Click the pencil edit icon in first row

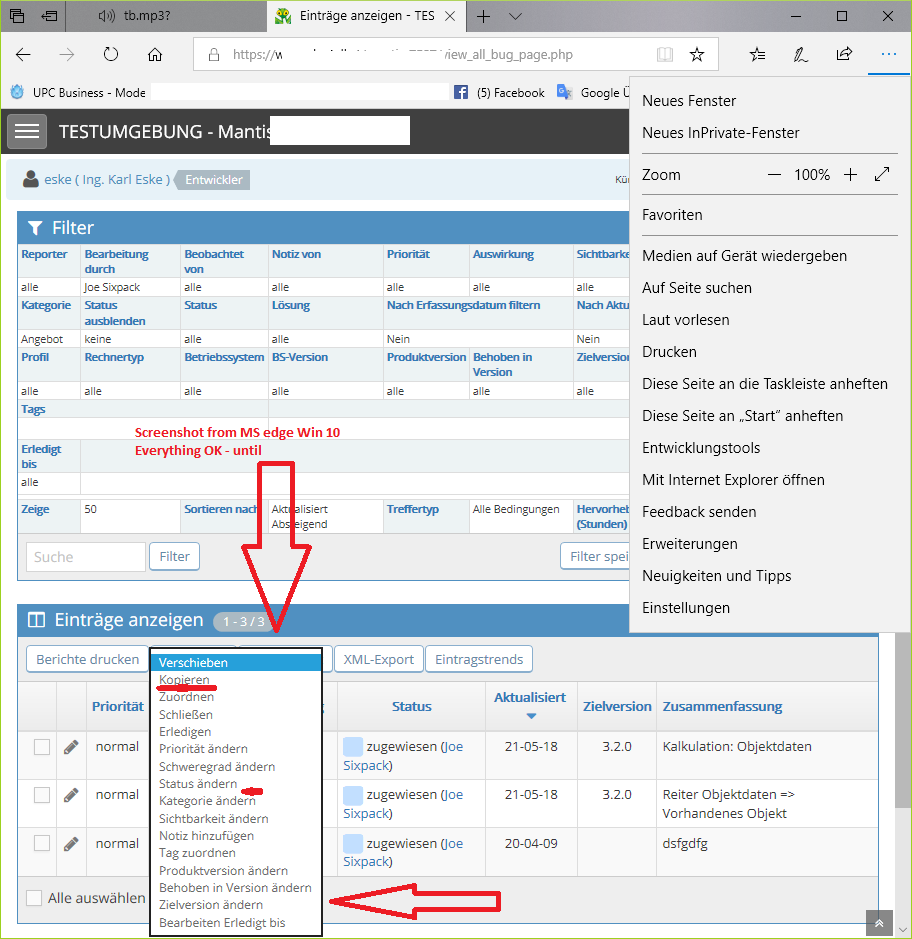pyautogui.click(x=71, y=747)
